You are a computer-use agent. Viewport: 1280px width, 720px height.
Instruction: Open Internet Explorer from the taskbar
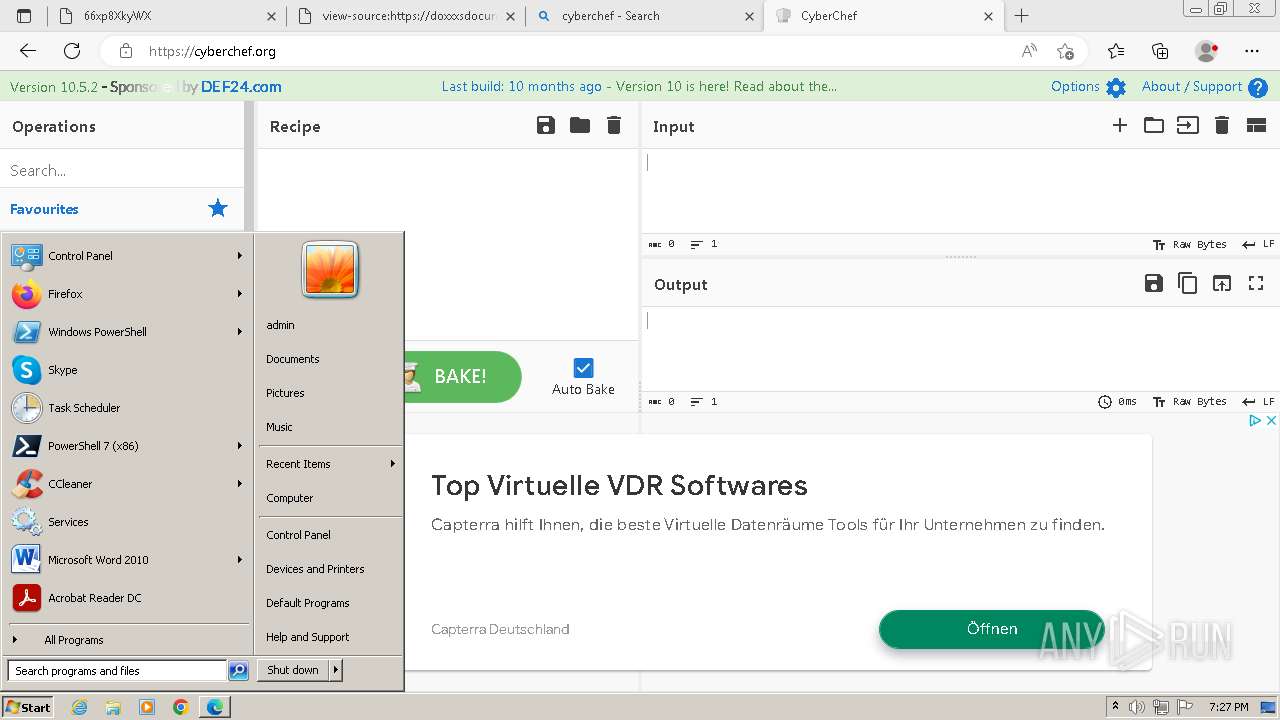80,707
